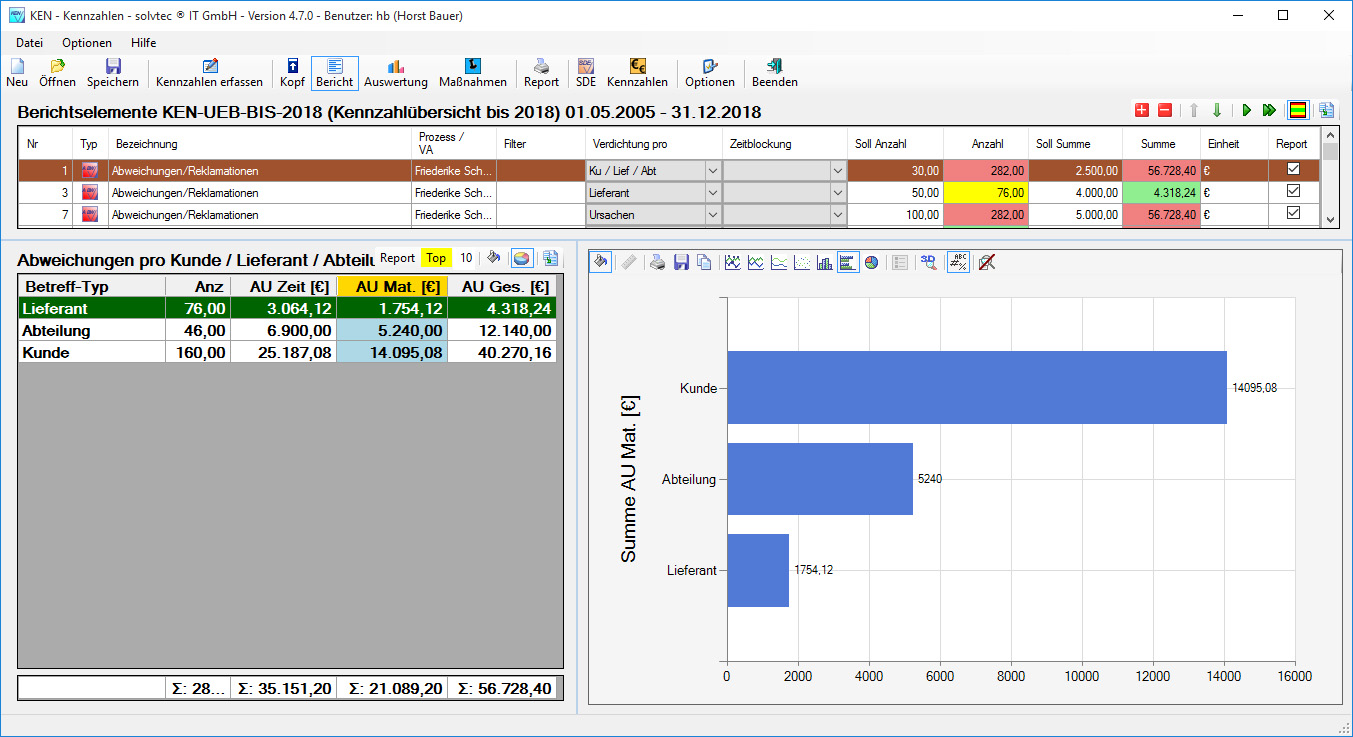Open the Datei menu
This screenshot has height=737, width=1353.
pos(29,43)
